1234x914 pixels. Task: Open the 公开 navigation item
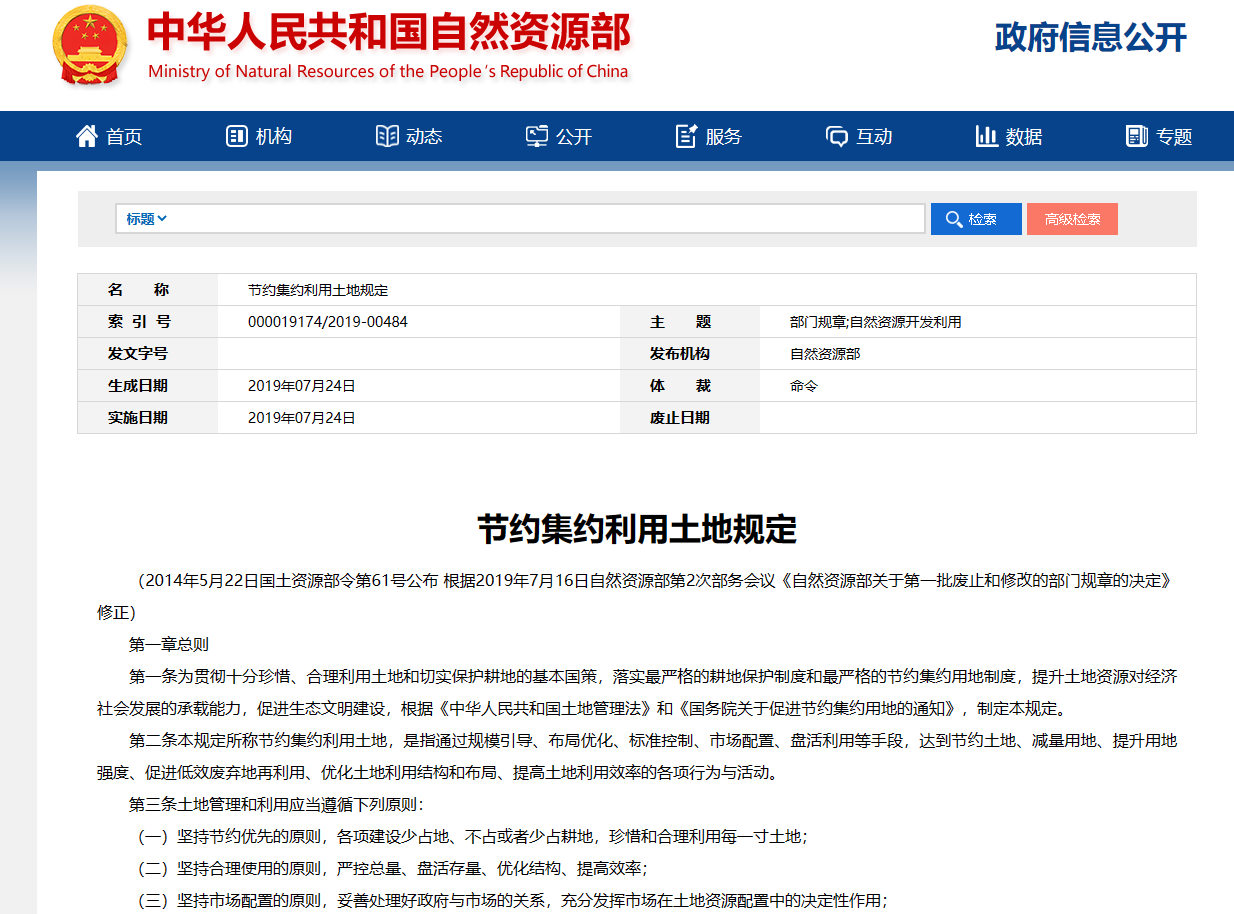tap(559, 136)
